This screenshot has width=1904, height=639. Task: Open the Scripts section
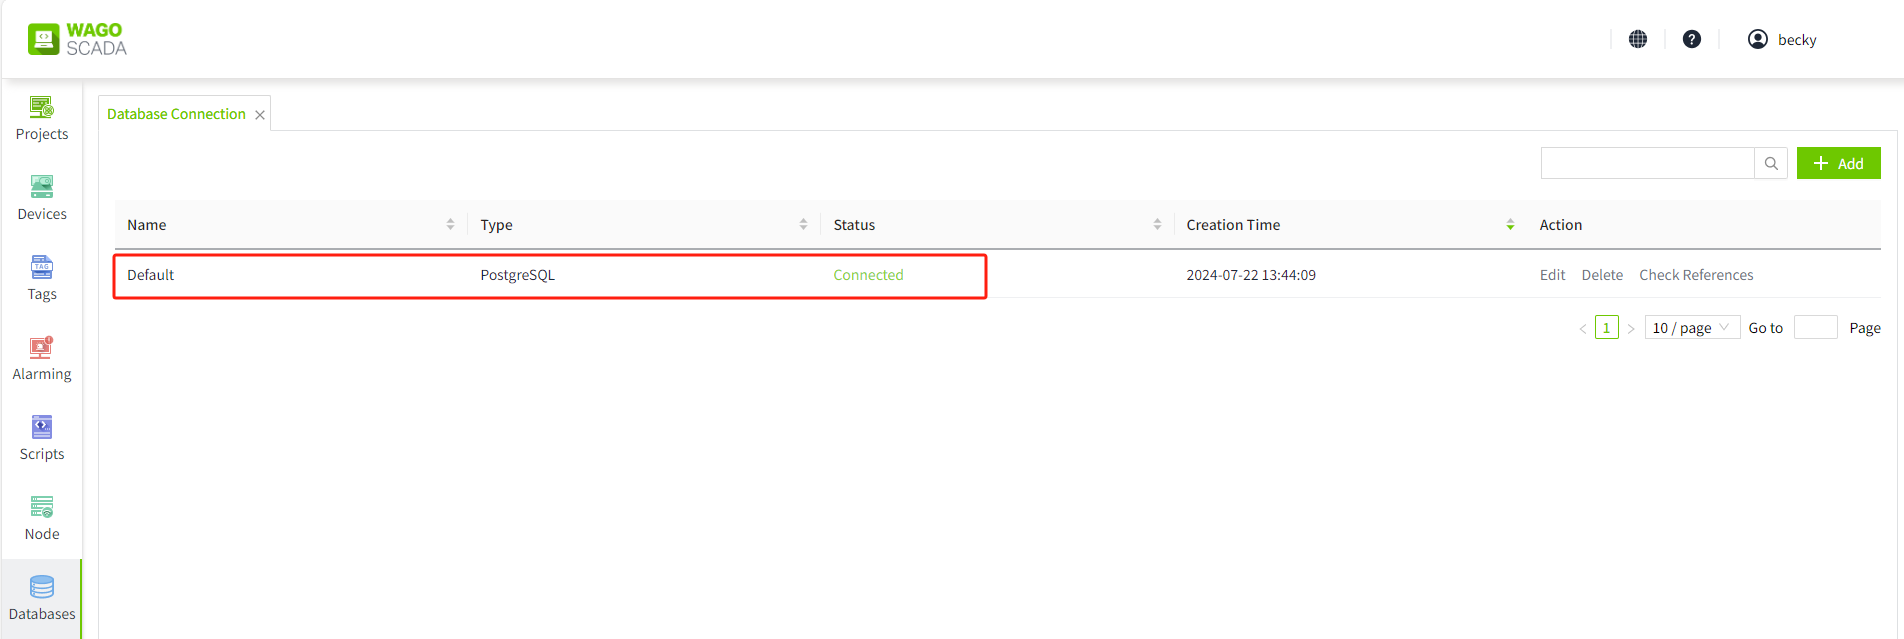42,438
